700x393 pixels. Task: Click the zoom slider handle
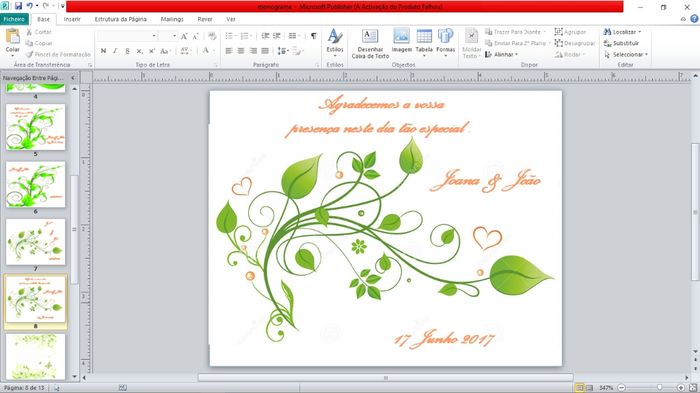[x=659, y=388]
